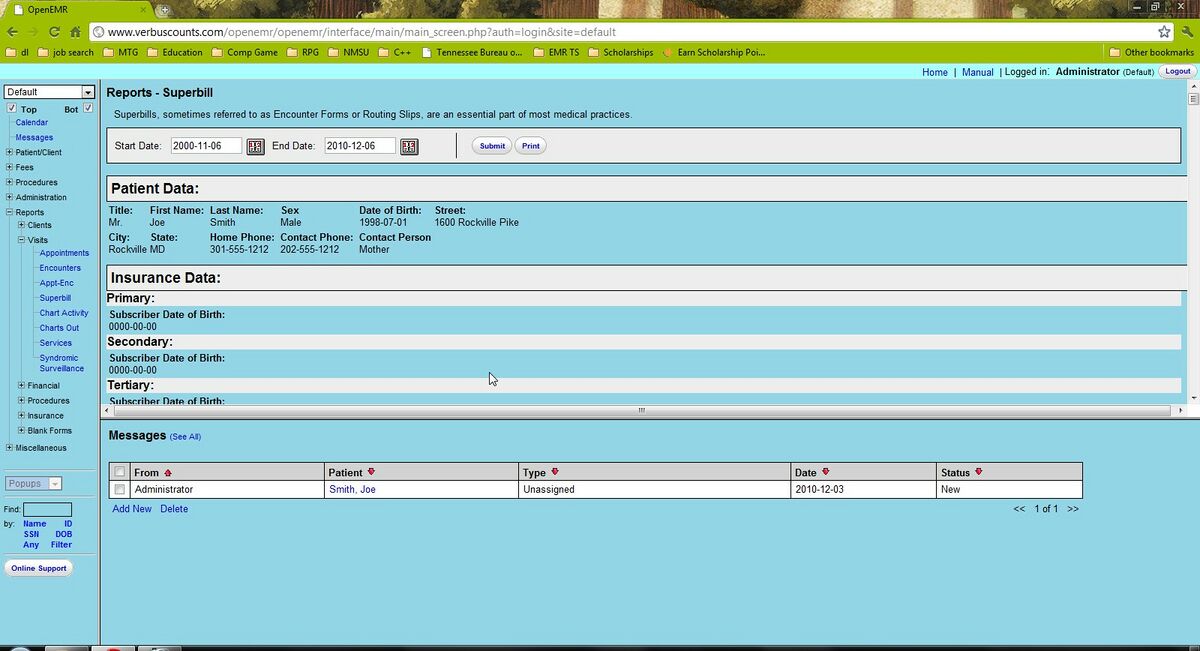Sort messages by From column arrow
The width and height of the screenshot is (1200, 651).
coord(168,473)
